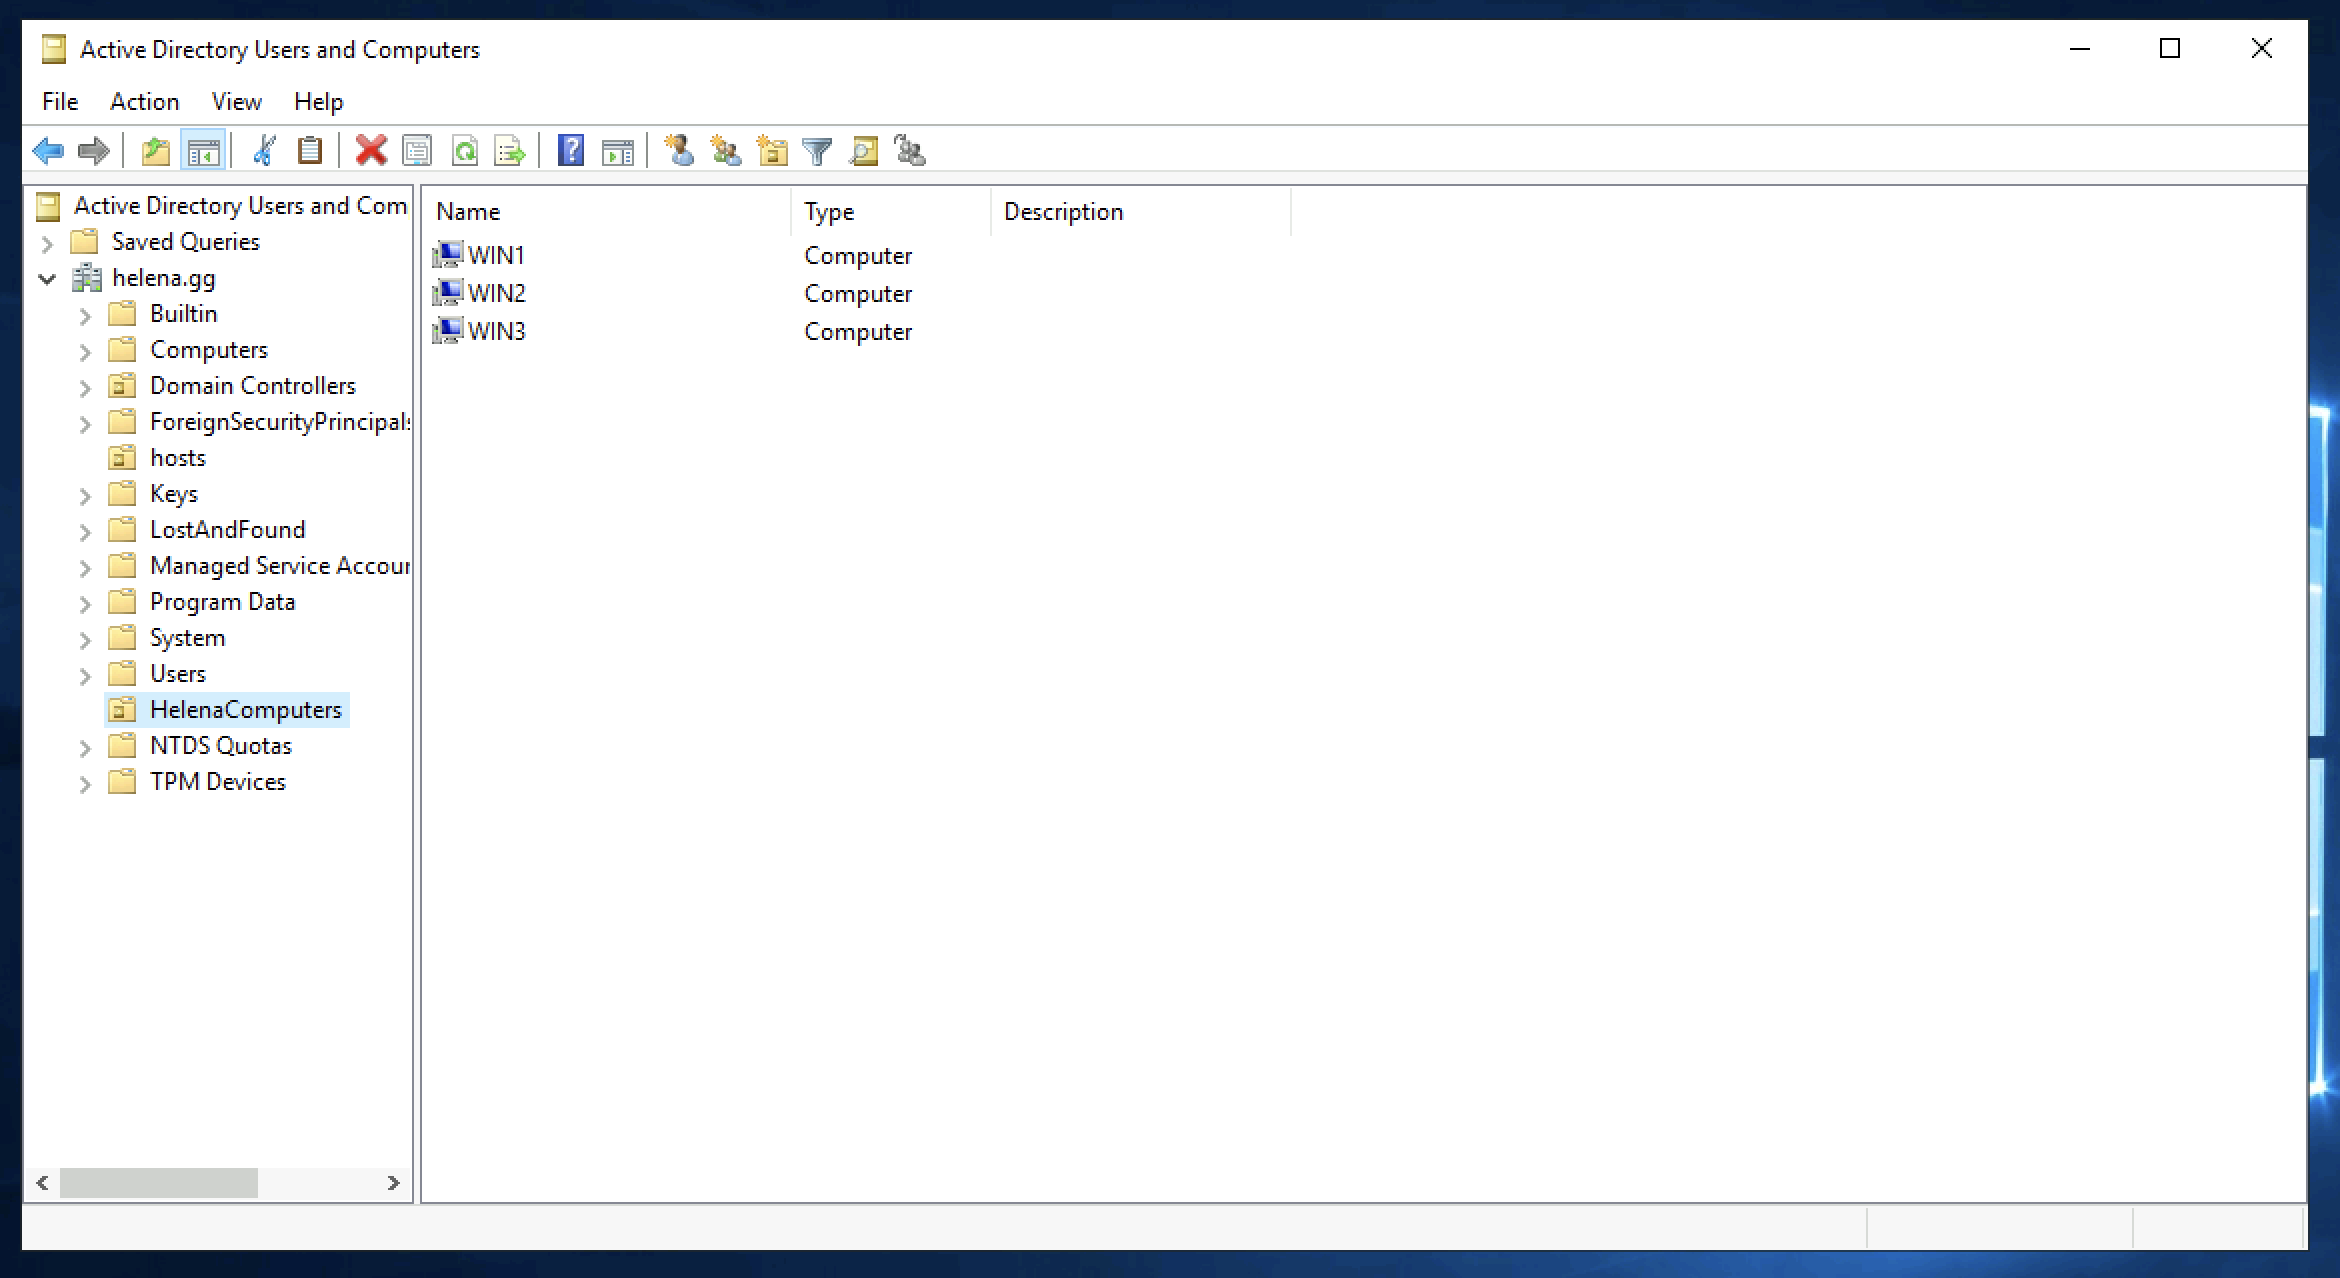Toggle the Show/Hide Action Pane button
Viewport: 2340px width, 1278px height.
[617, 151]
